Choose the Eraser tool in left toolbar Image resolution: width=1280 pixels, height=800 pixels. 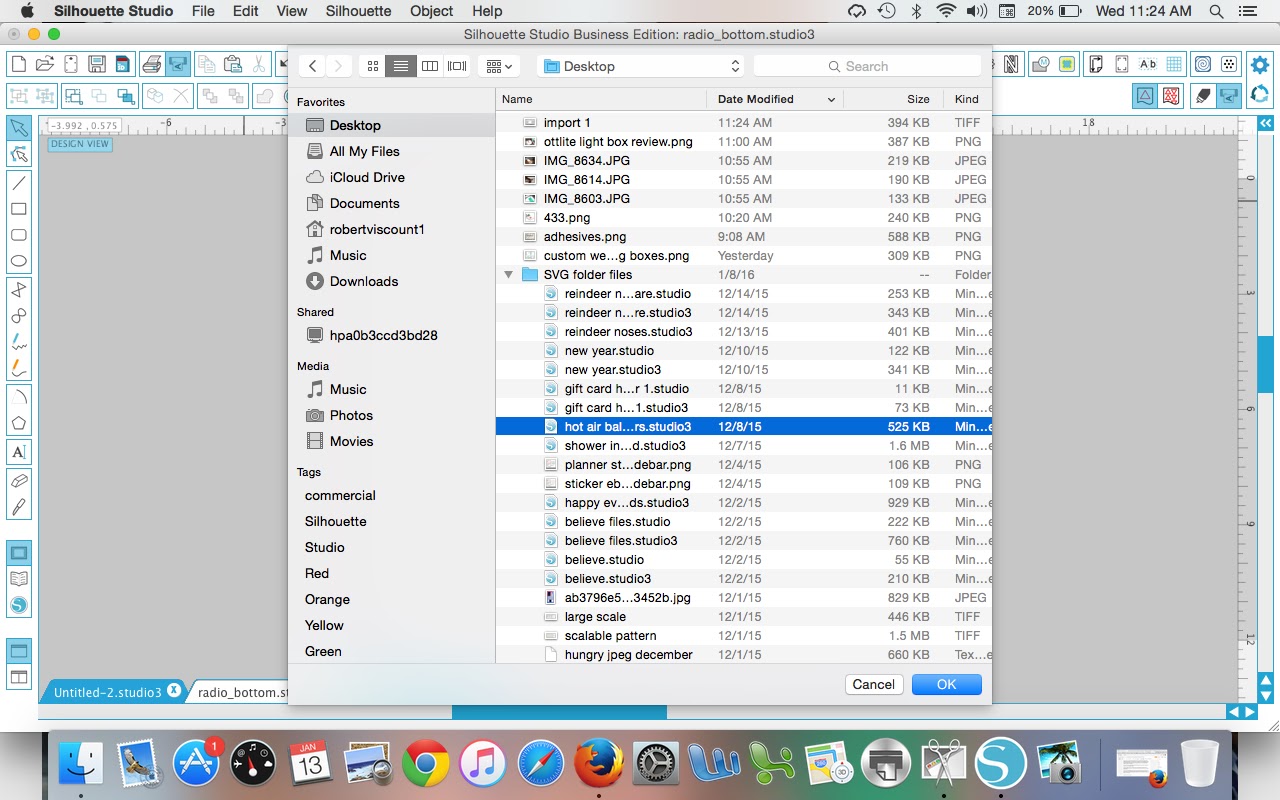point(18,481)
